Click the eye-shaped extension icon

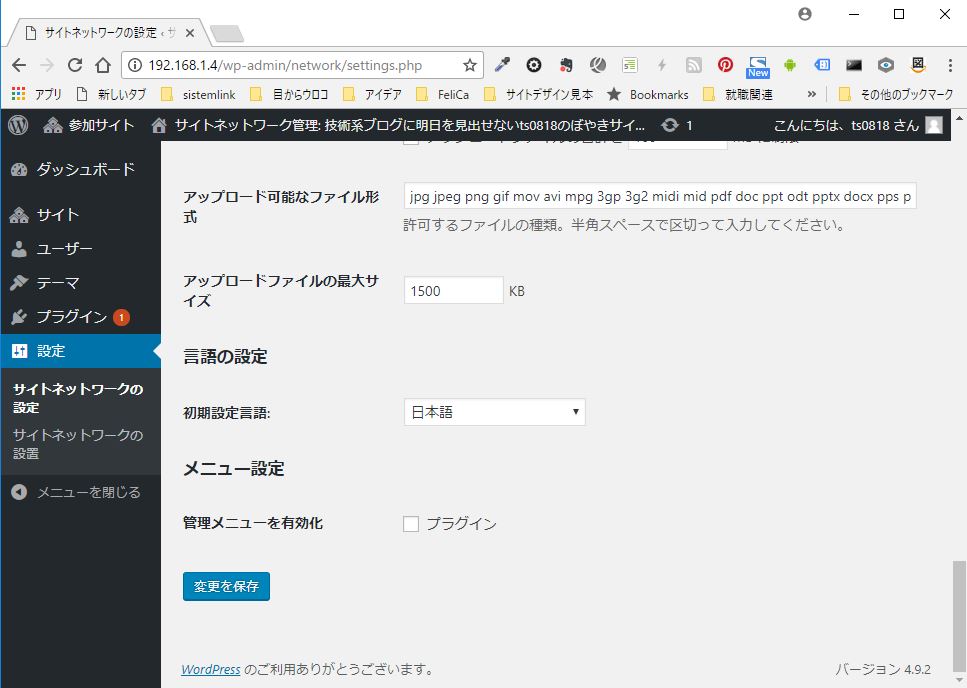[886, 65]
